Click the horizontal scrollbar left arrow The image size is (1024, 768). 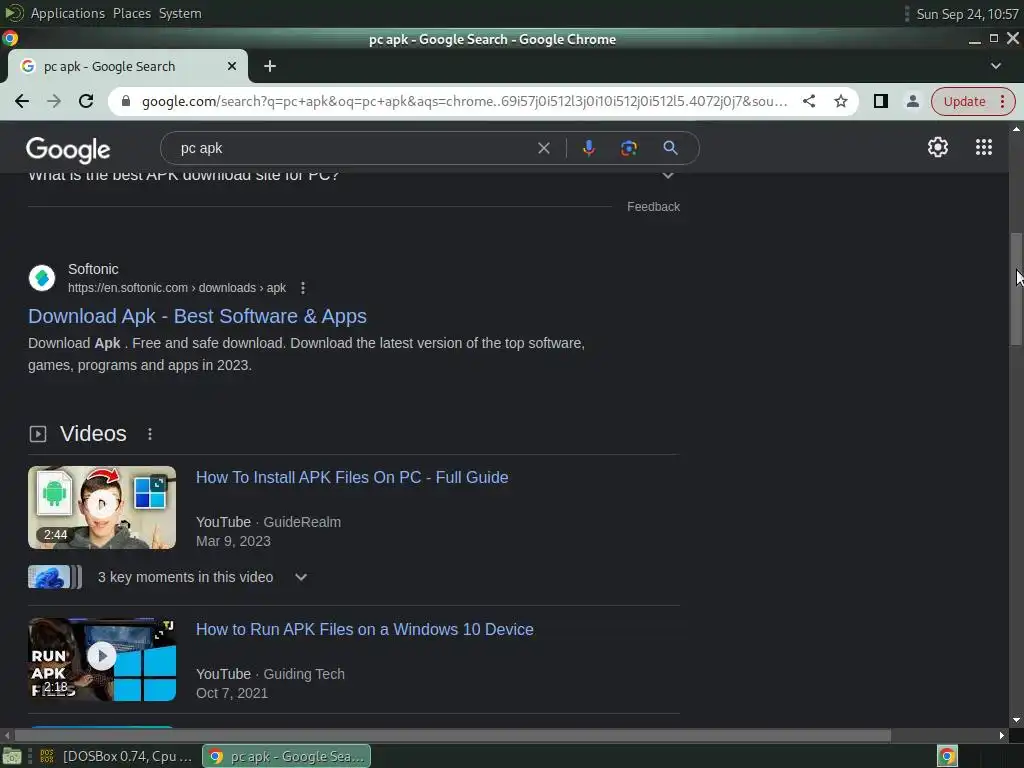point(7,735)
